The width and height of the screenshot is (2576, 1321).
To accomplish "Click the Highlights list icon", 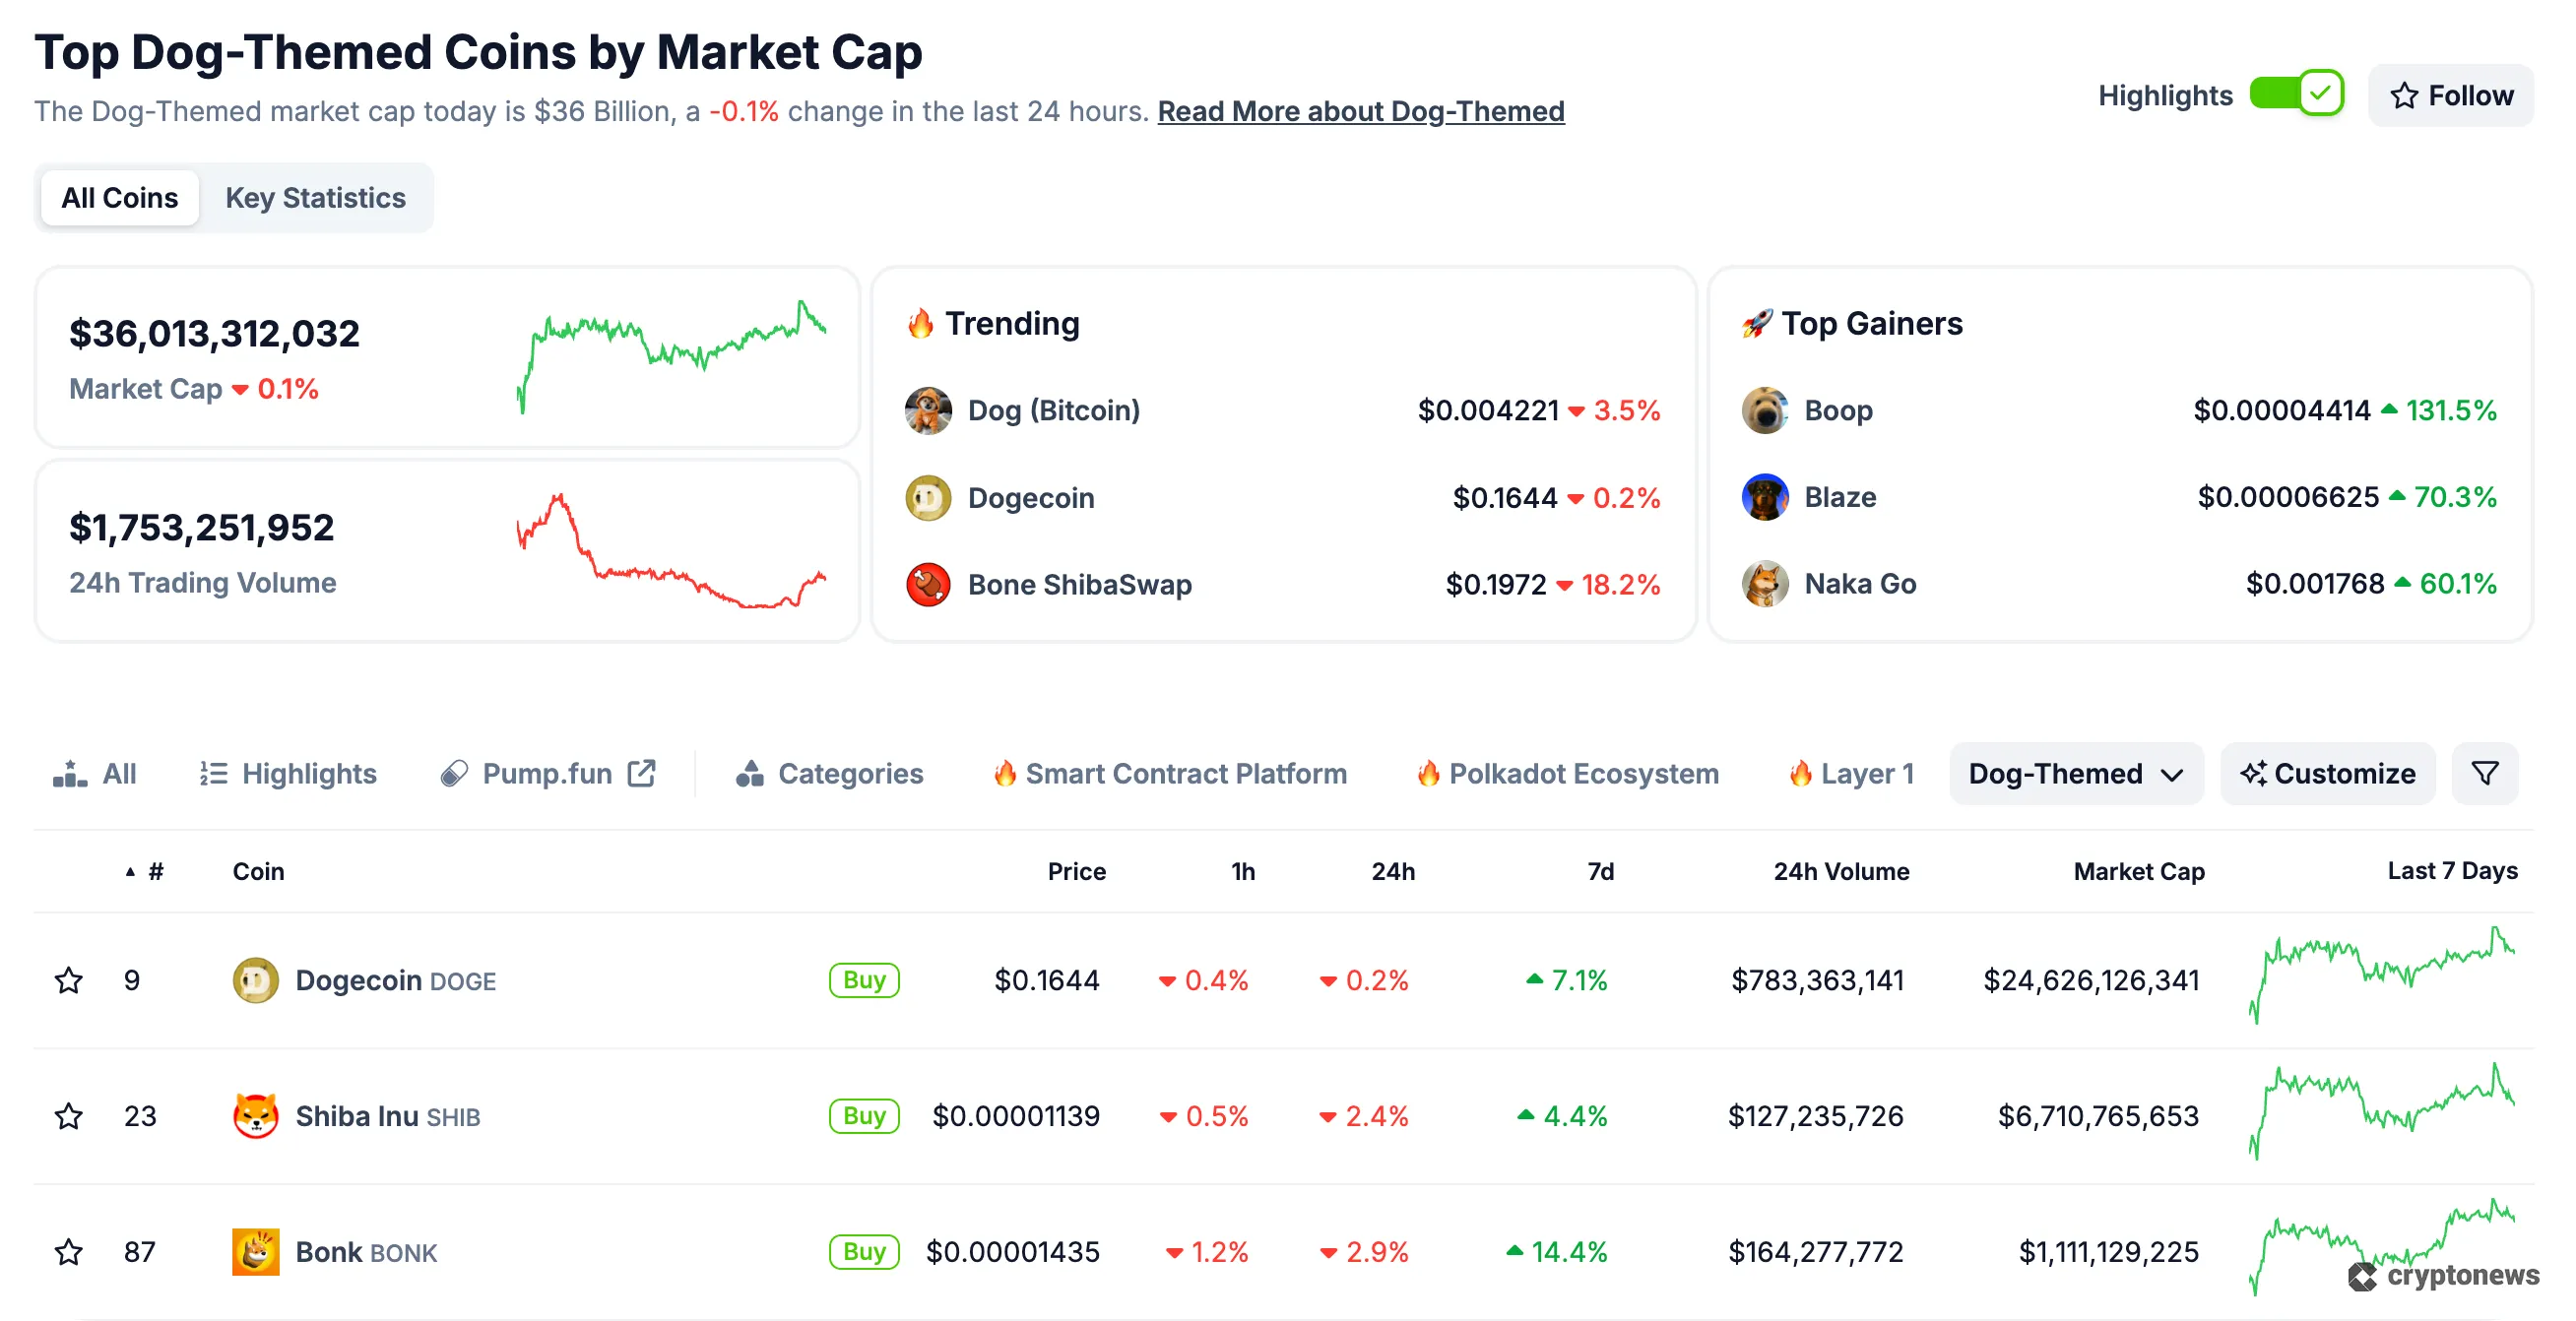I will click(x=212, y=773).
